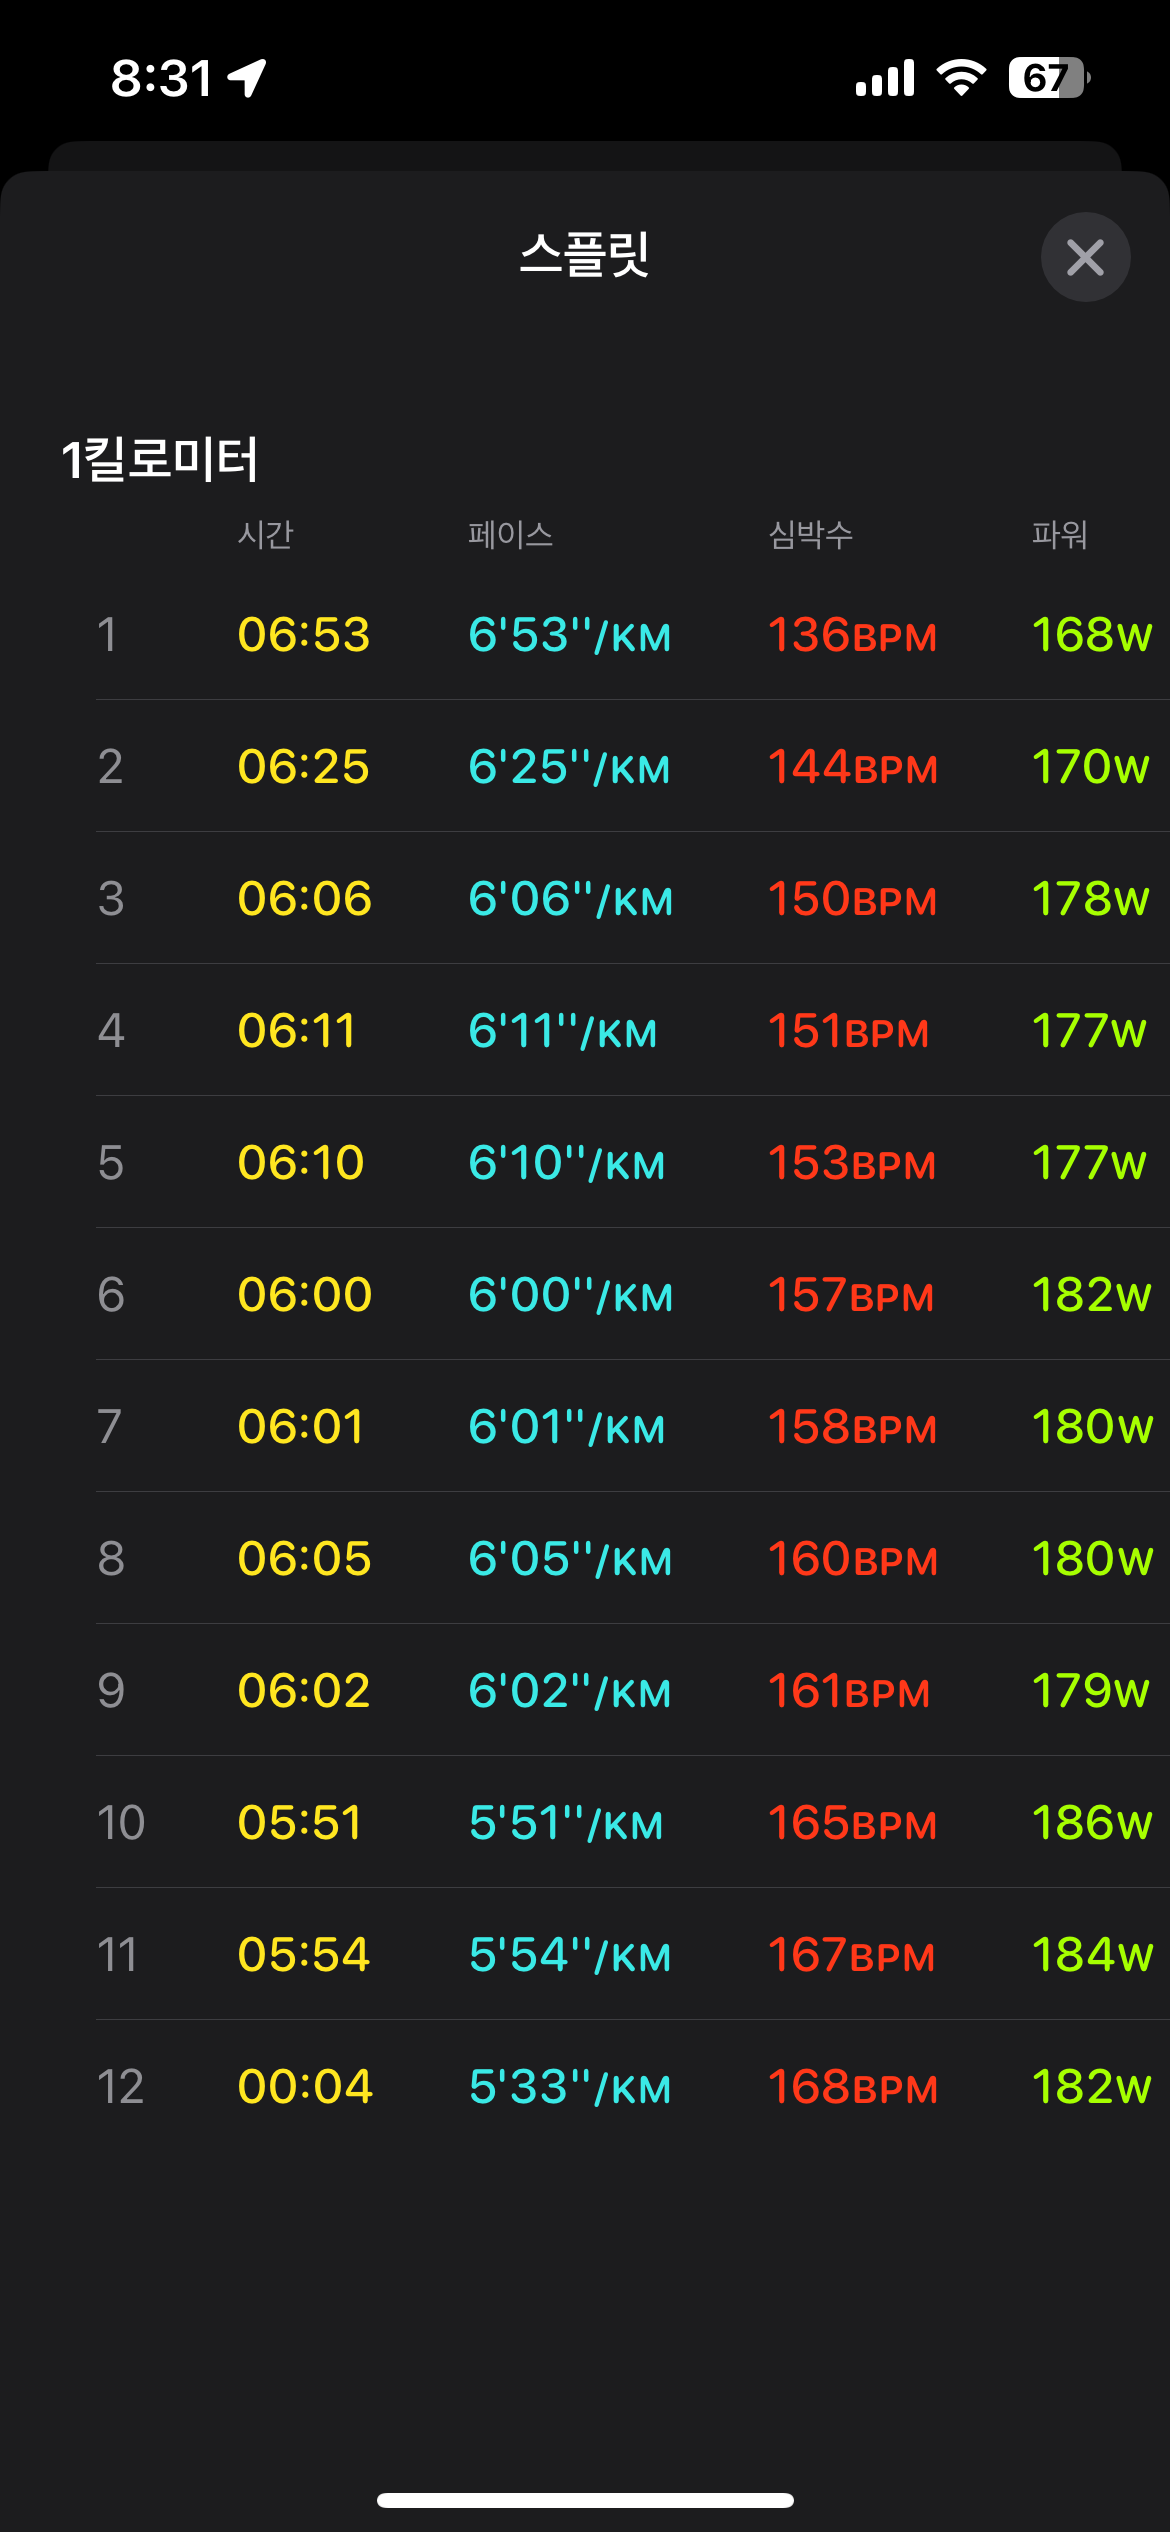Screen dimensions: 1170x2532
Task: Select split 1 time 06:53
Action: click(304, 635)
